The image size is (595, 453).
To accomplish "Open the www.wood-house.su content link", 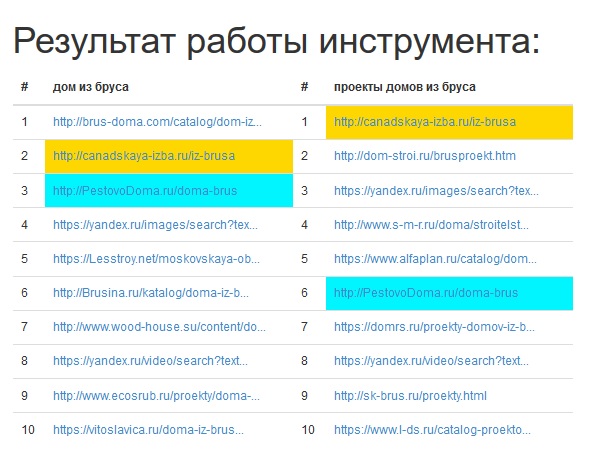I will [159, 327].
